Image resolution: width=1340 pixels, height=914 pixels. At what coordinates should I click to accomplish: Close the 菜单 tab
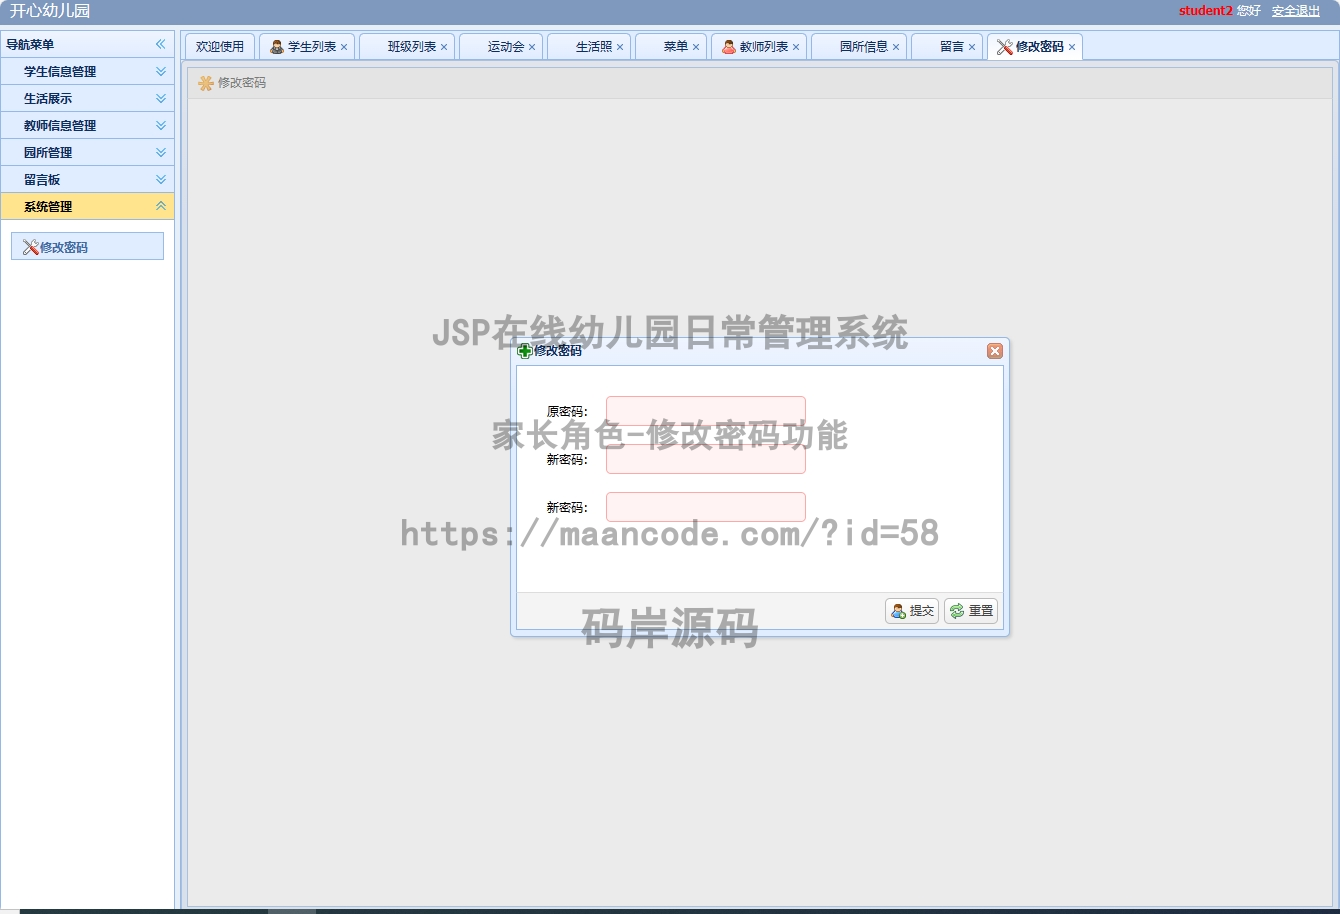pyautogui.click(x=696, y=47)
